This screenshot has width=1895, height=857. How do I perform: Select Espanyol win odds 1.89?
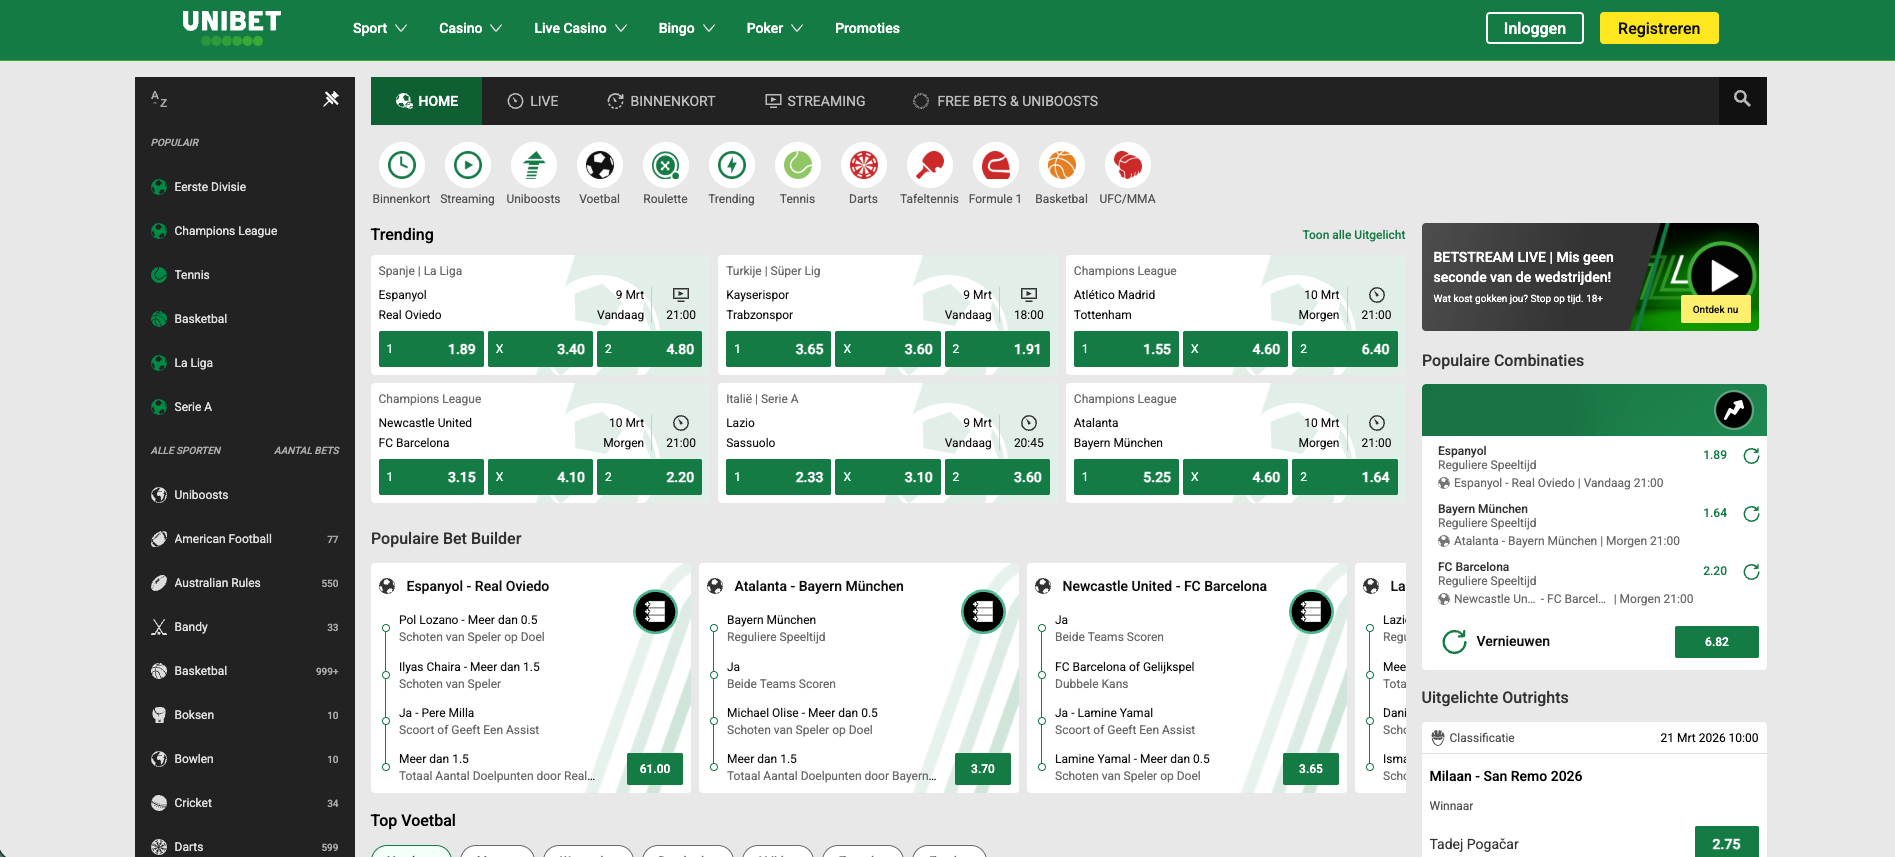pos(431,349)
